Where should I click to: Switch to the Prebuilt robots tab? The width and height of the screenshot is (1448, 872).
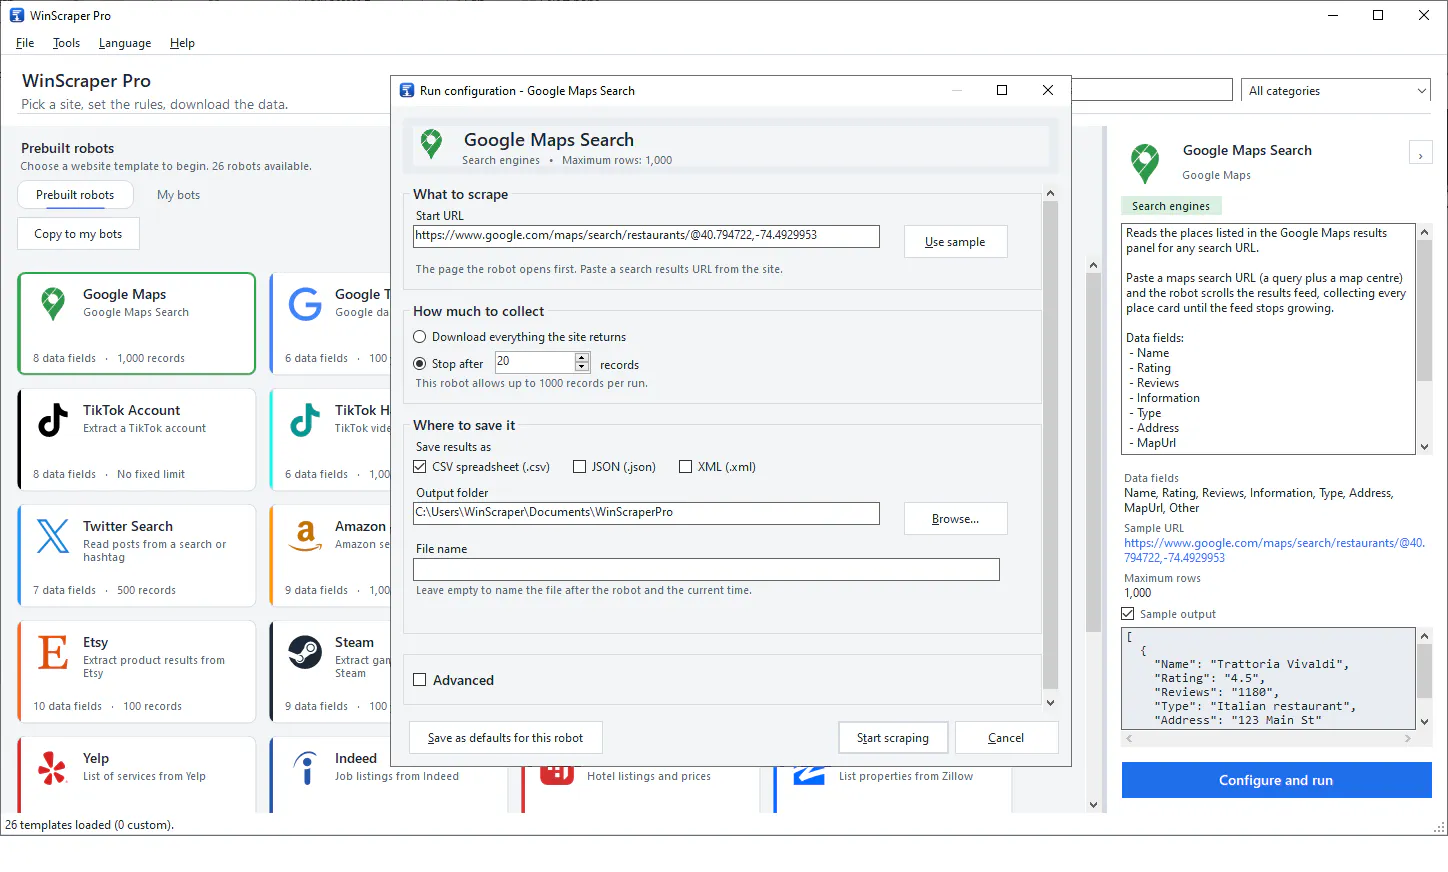[x=75, y=195]
